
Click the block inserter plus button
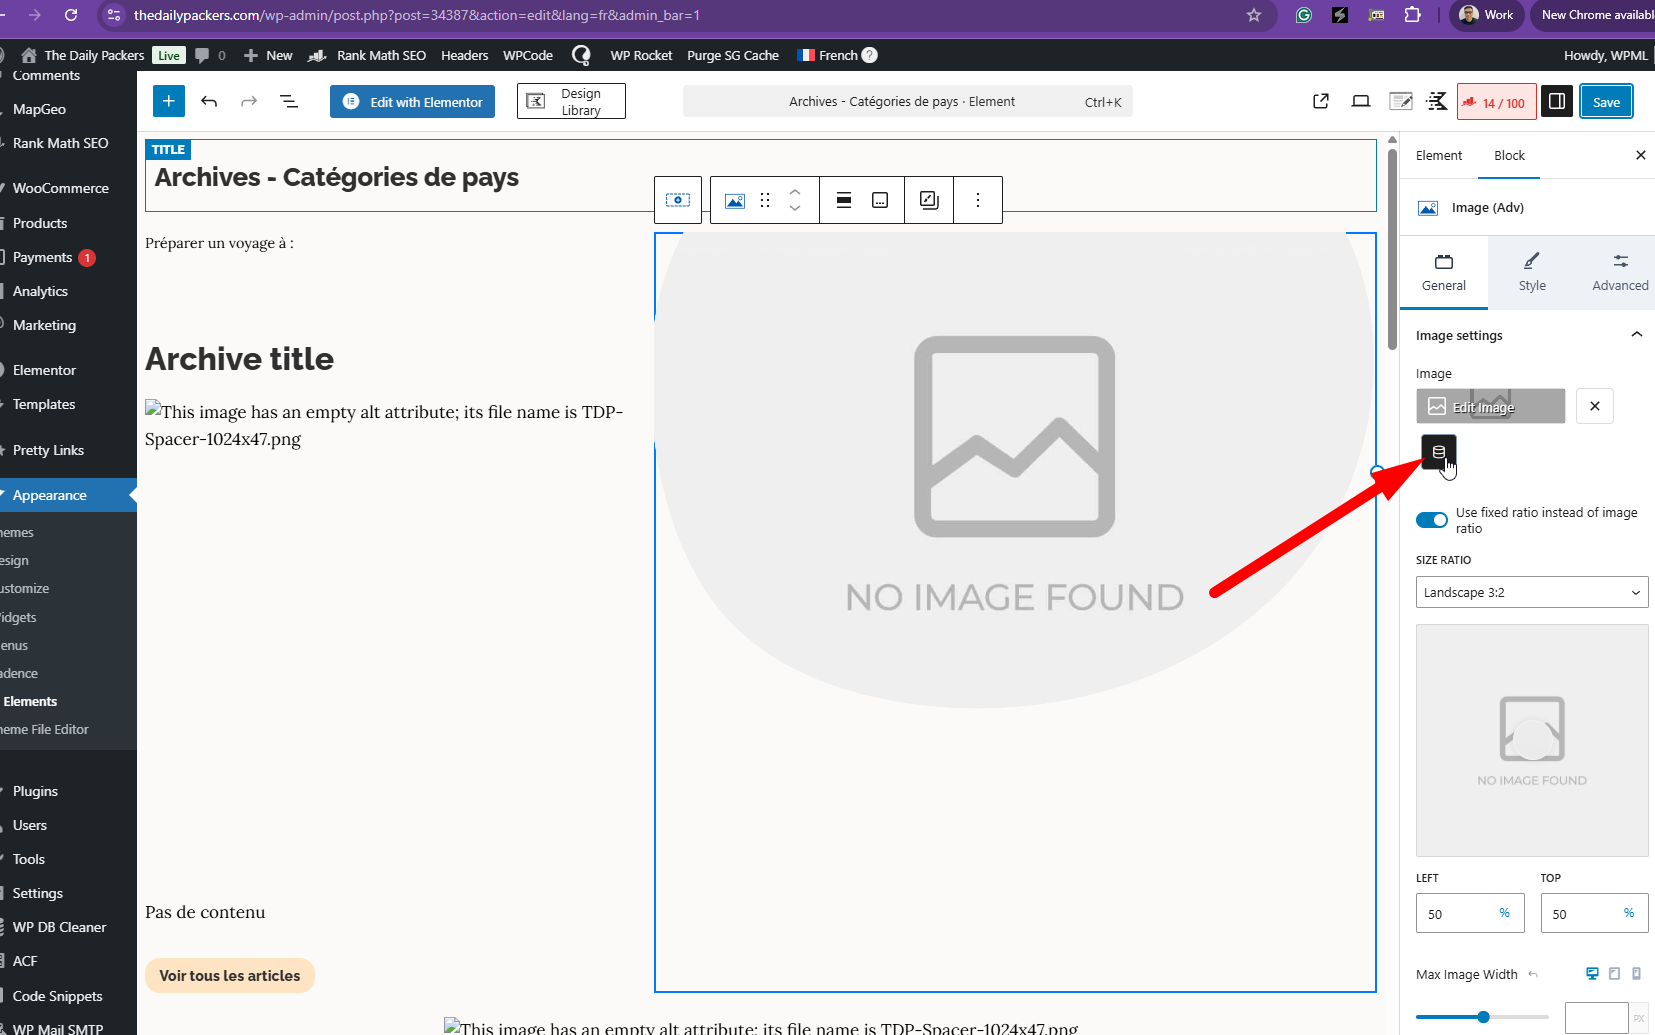(x=169, y=101)
